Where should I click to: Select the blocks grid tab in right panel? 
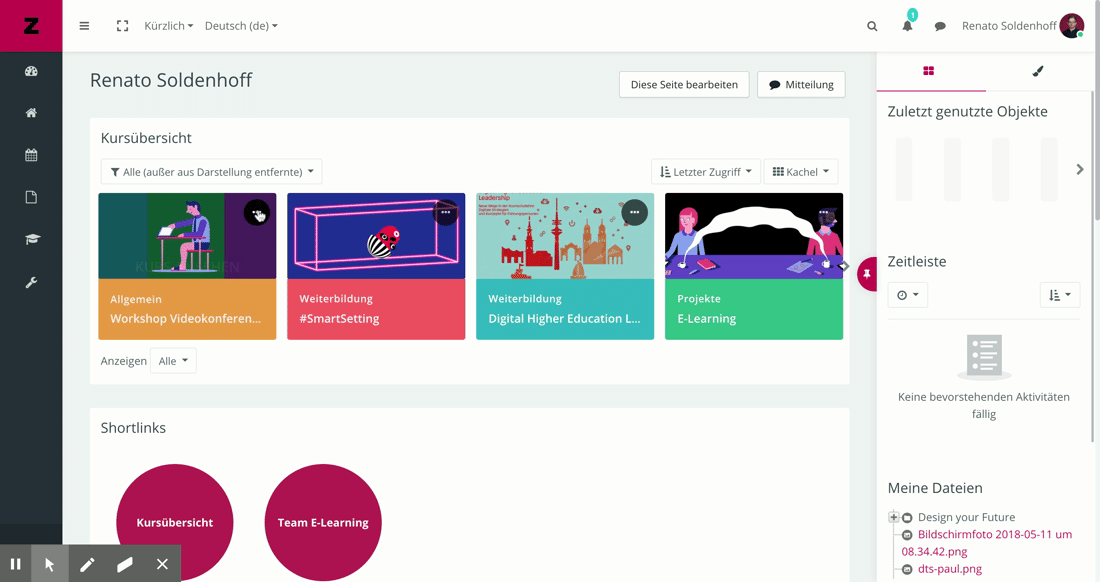click(929, 71)
